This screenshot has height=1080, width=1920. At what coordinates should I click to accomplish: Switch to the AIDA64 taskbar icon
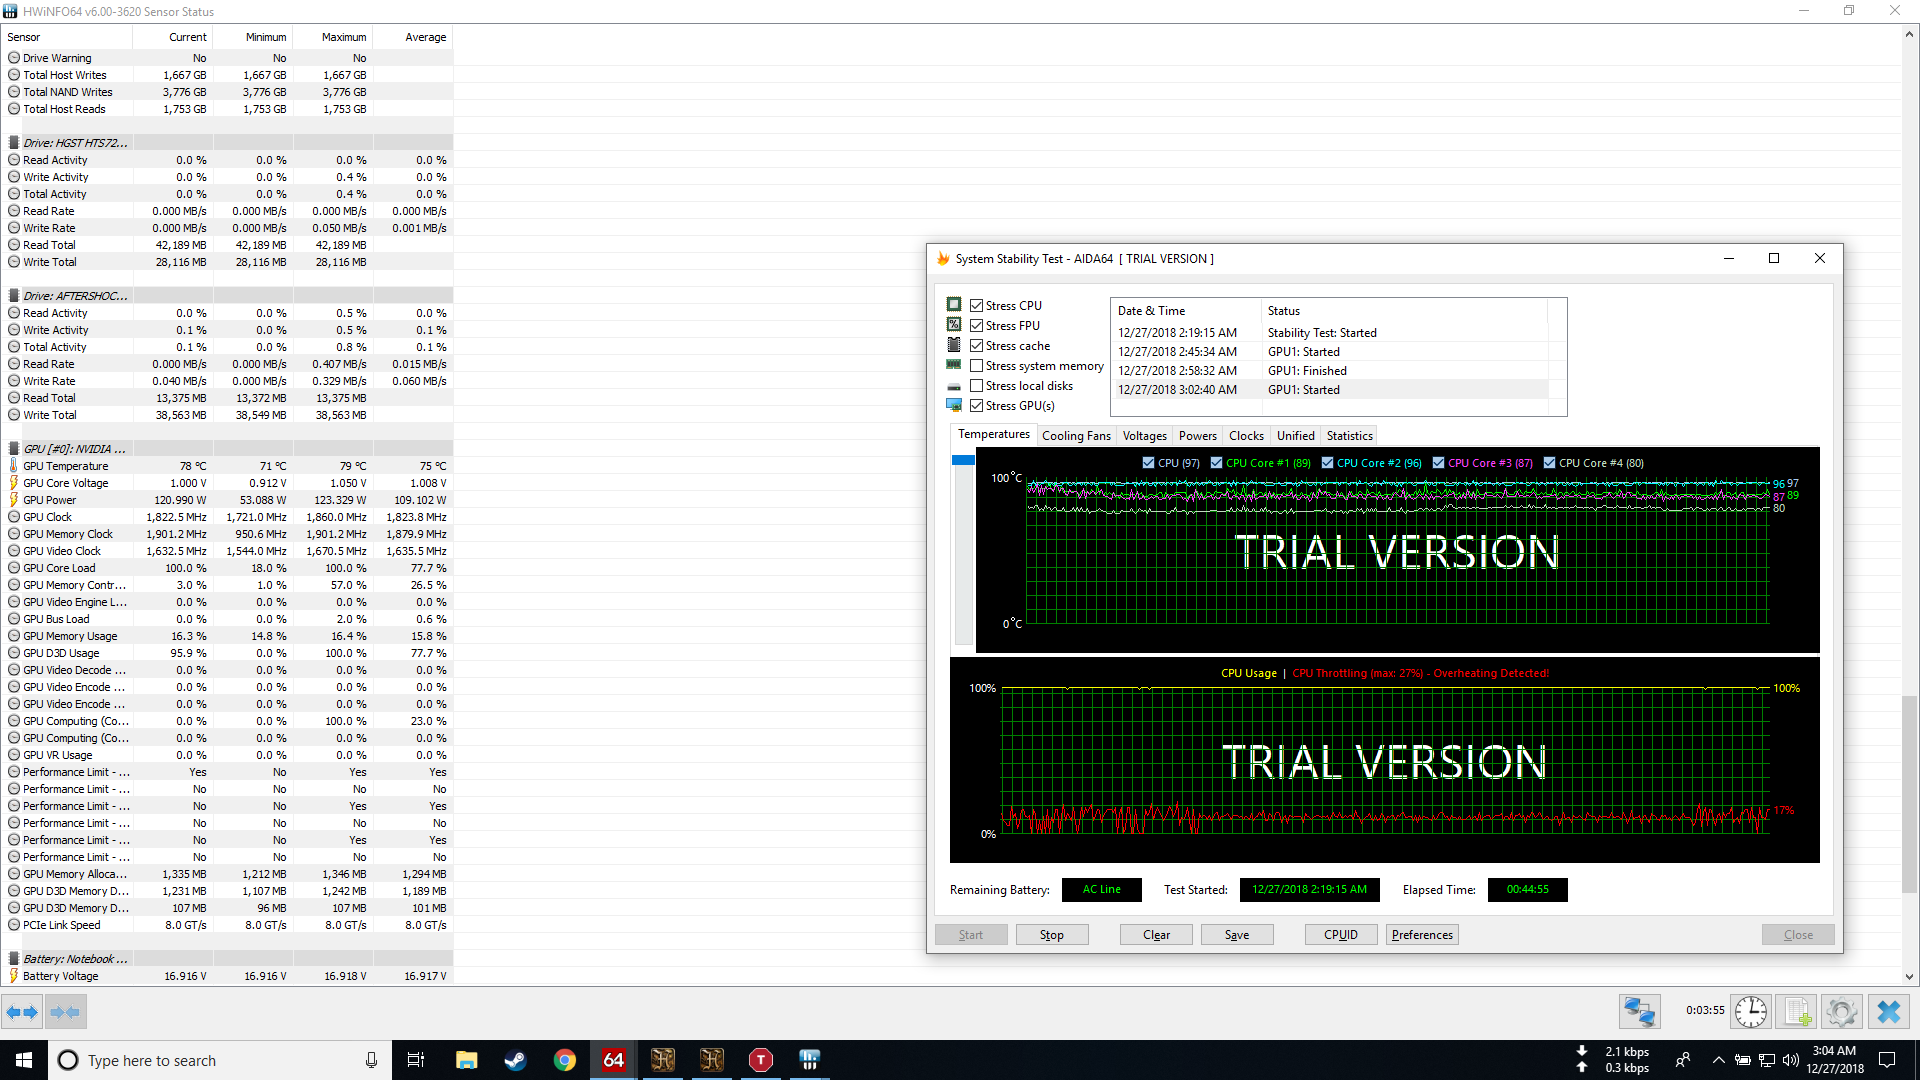pos(613,1060)
